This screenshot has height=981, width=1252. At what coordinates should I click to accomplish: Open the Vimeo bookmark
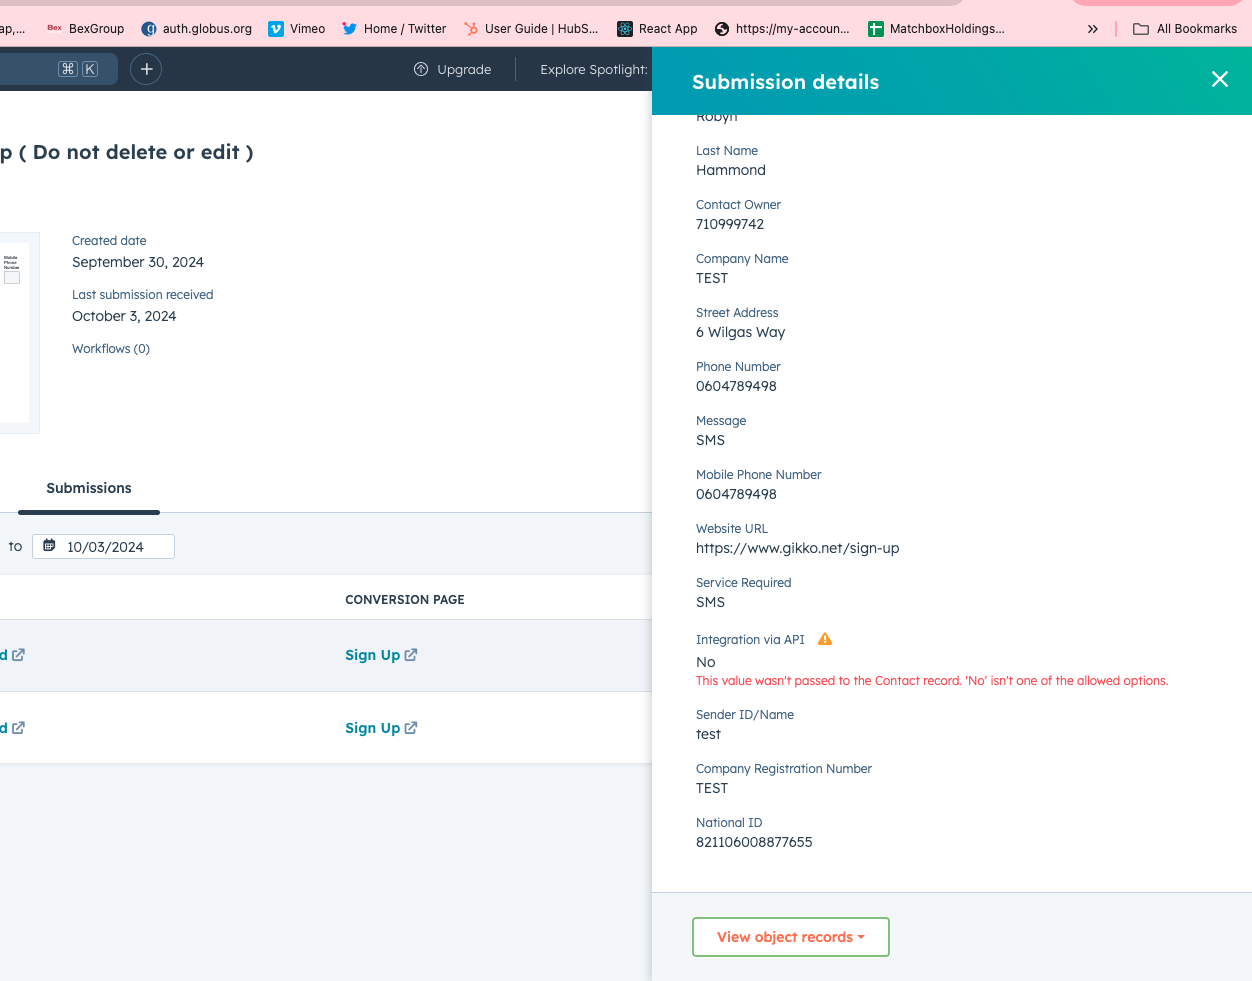297,29
